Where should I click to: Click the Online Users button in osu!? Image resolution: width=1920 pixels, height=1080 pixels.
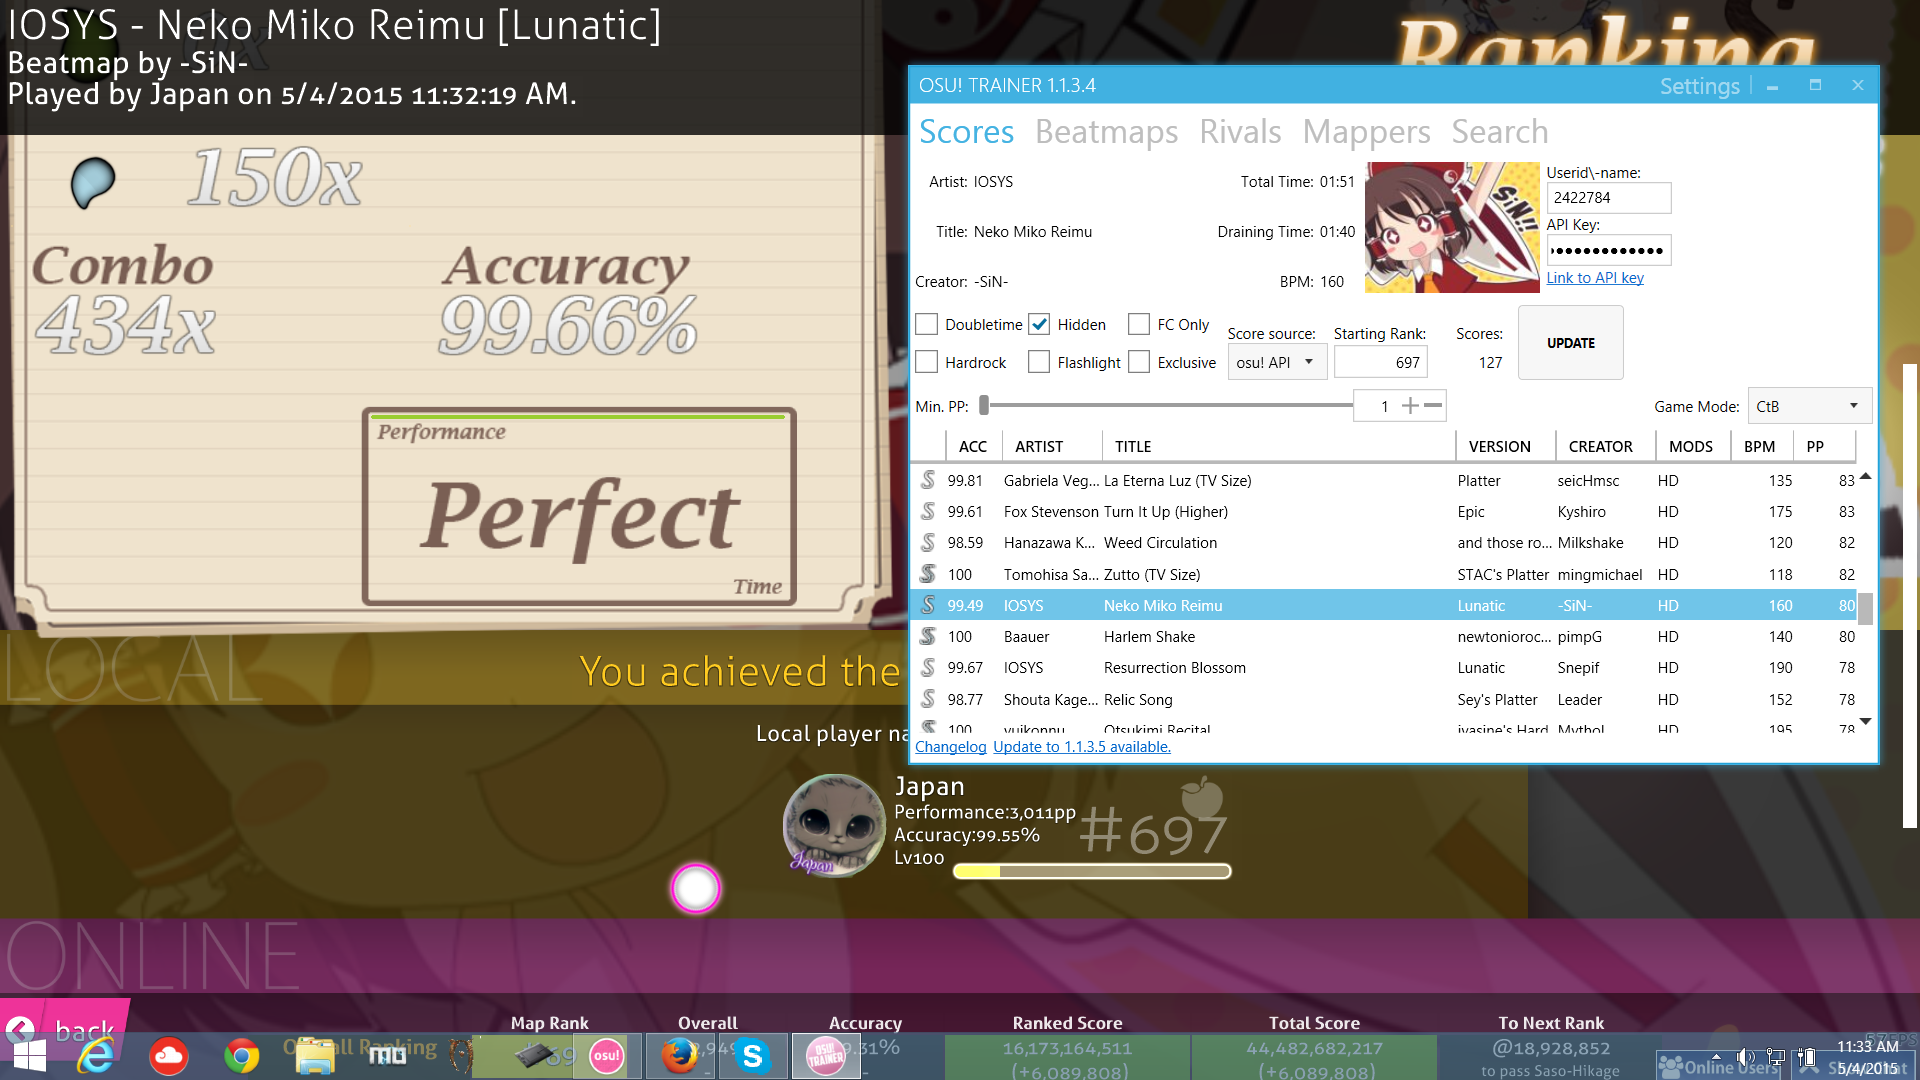(1720, 1066)
